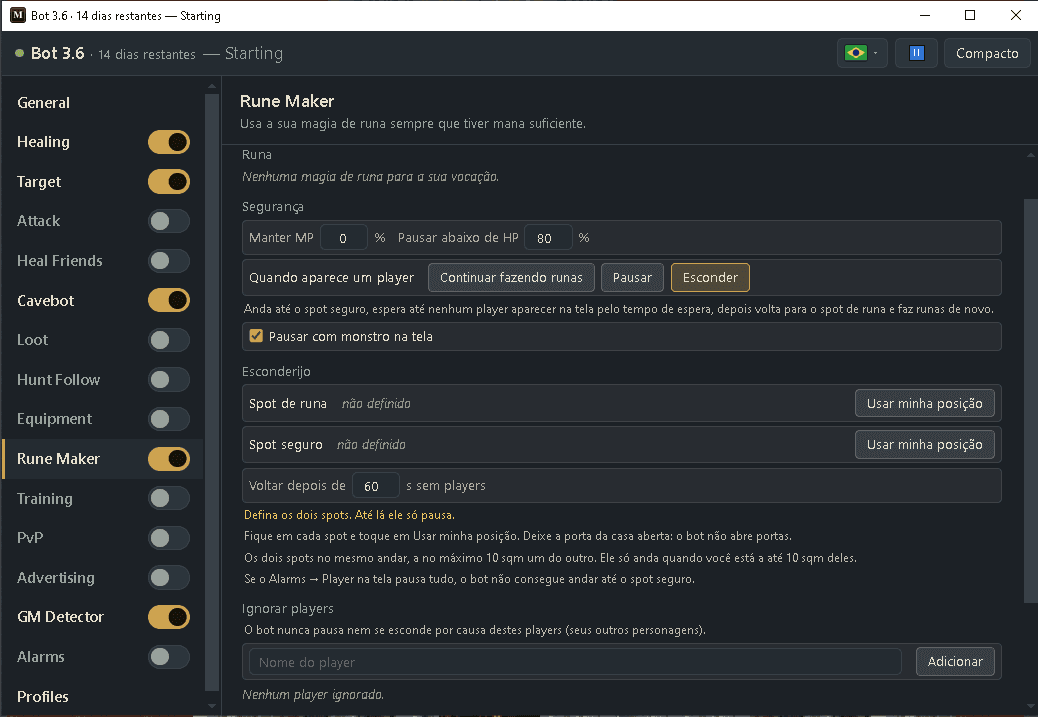The width and height of the screenshot is (1038, 717).
Task: Click the Rune Maker page heading
Action: click(287, 101)
